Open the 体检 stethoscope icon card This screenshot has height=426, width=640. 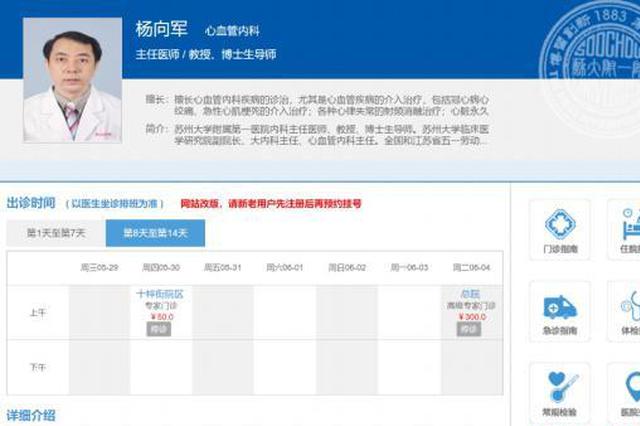pyautogui.click(x=624, y=311)
